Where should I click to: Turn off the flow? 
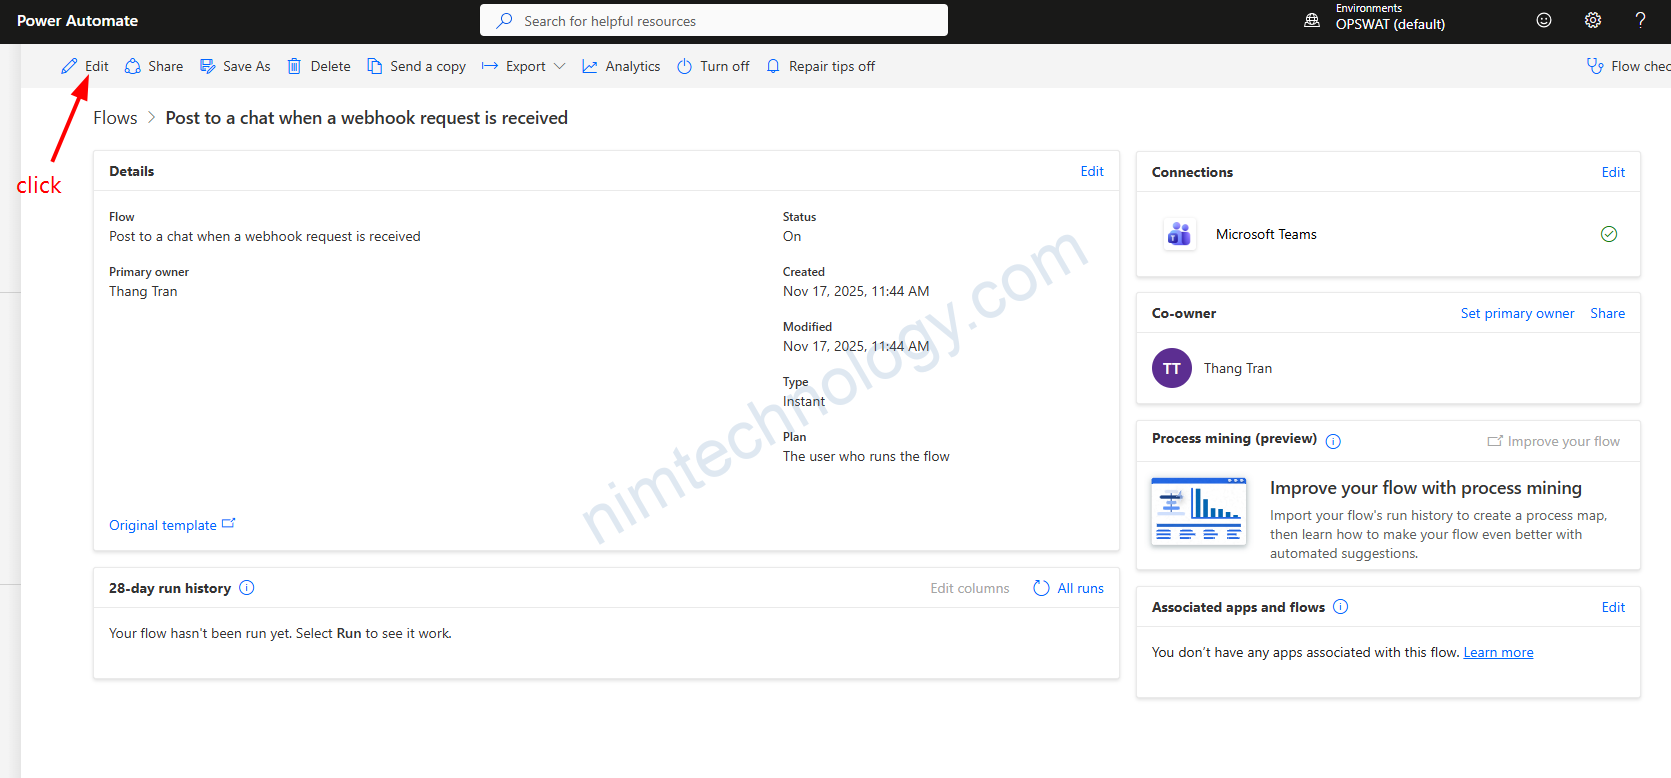click(x=713, y=66)
